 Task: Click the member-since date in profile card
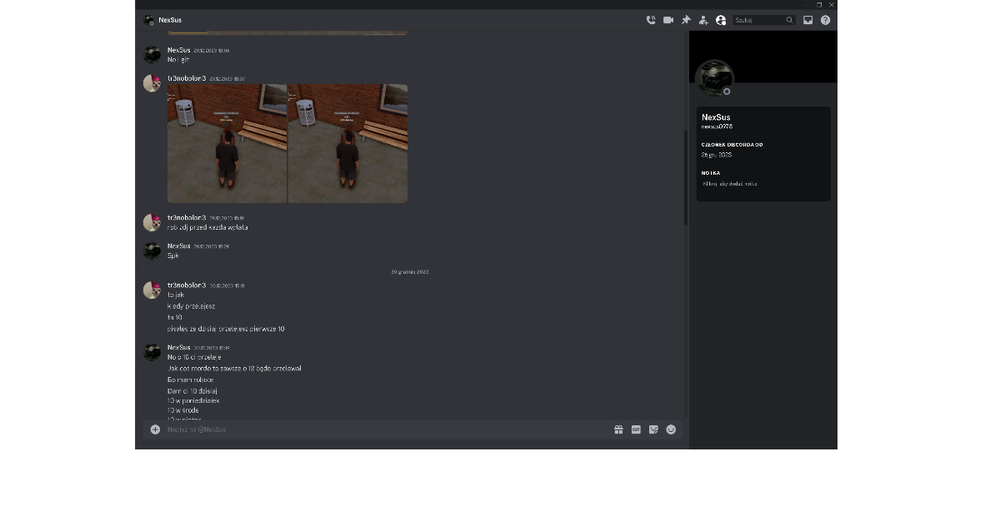716,155
